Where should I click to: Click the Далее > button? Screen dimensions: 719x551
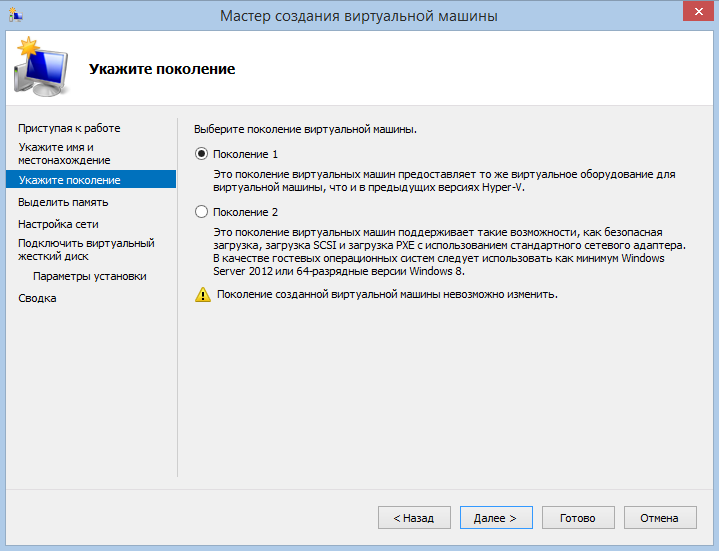click(x=496, y=518)
